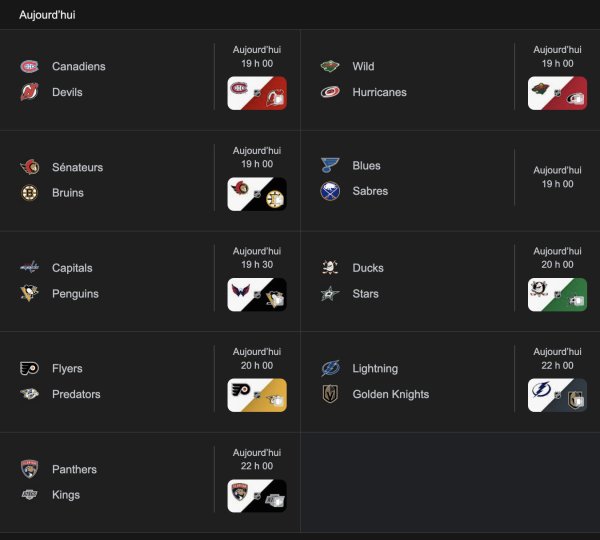View the Flyers vs Predators matchup thumbnail

click(x=257, y=395)
